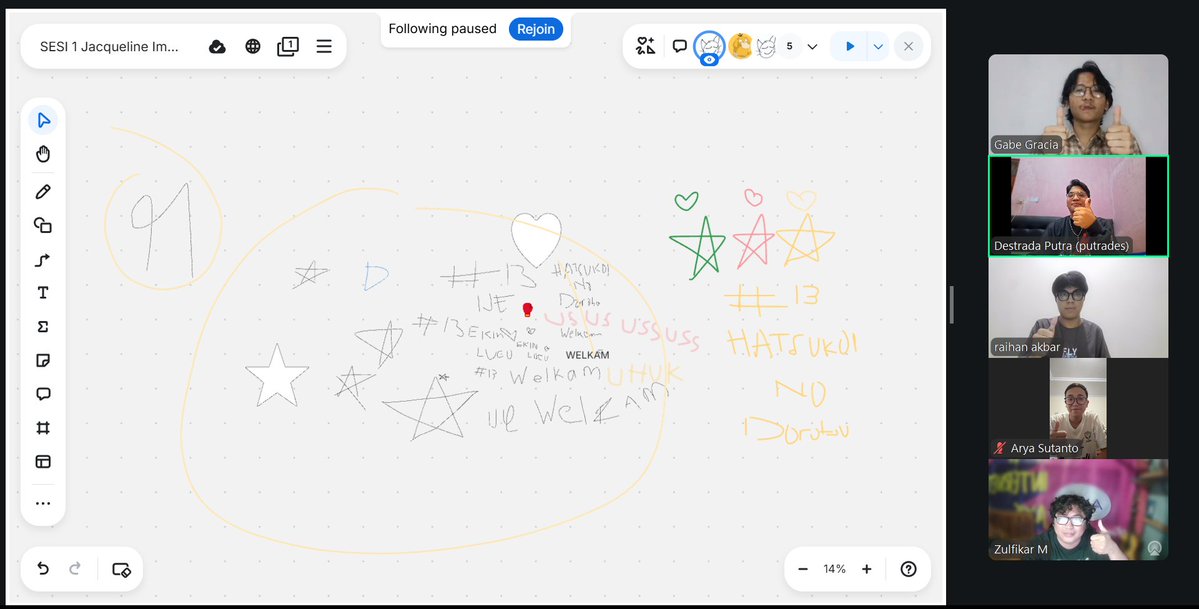Click the cloud saved status icon
Viewport: 1199px width, 609px height.
(x=217, y=47)
